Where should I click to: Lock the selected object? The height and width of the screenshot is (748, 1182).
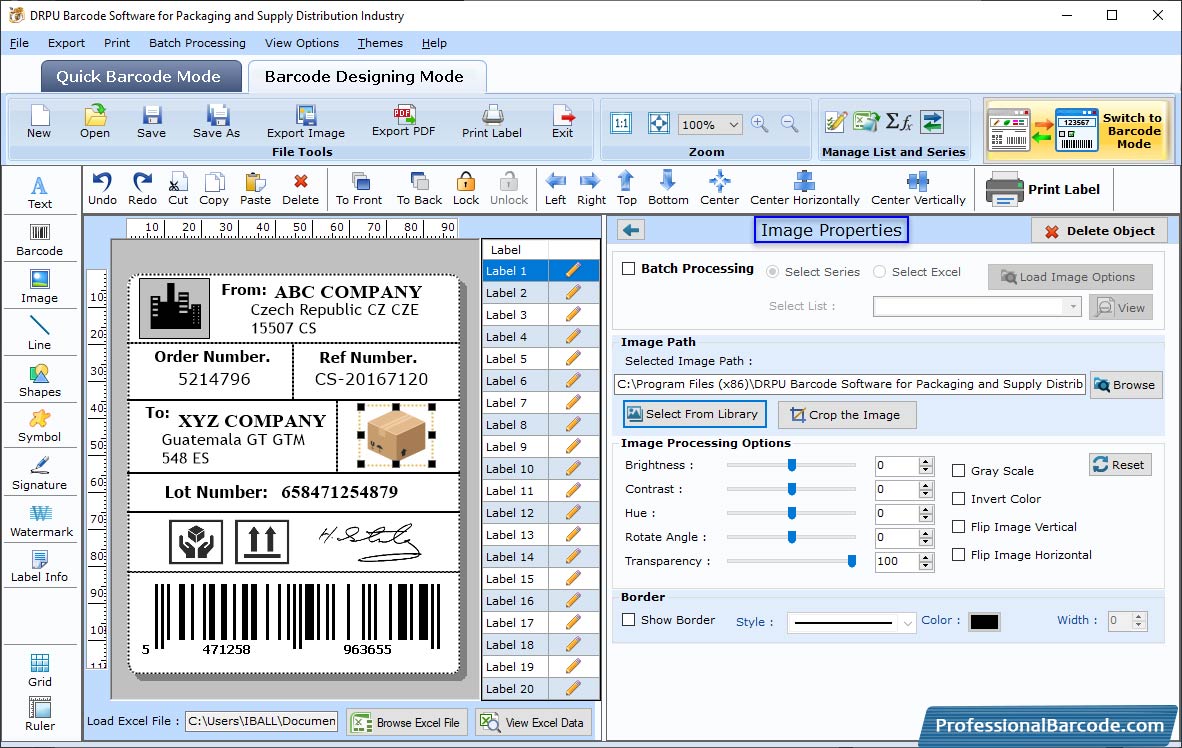pos(466,189)
